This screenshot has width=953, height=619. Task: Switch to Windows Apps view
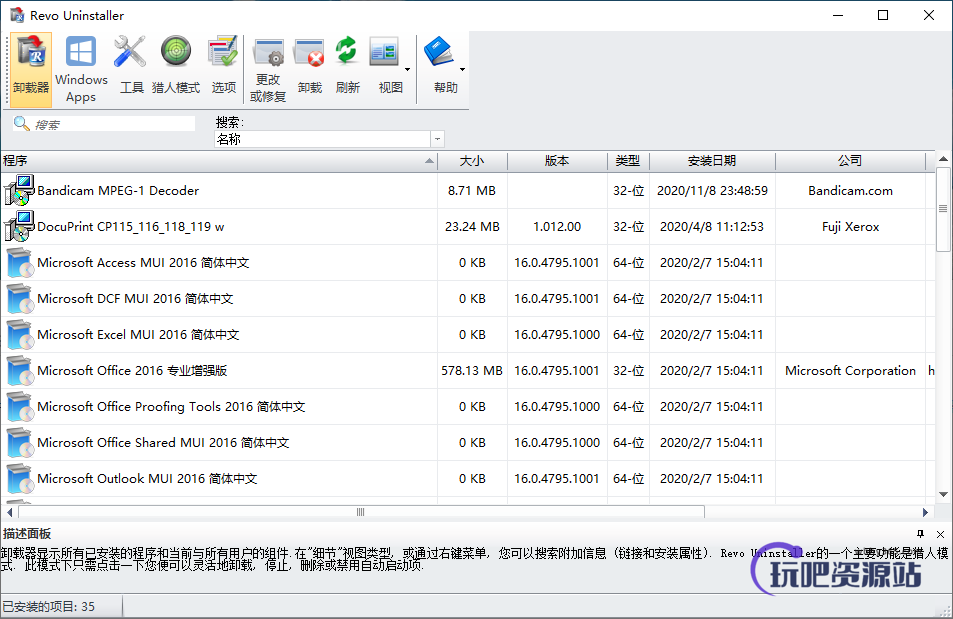(81, 69)
